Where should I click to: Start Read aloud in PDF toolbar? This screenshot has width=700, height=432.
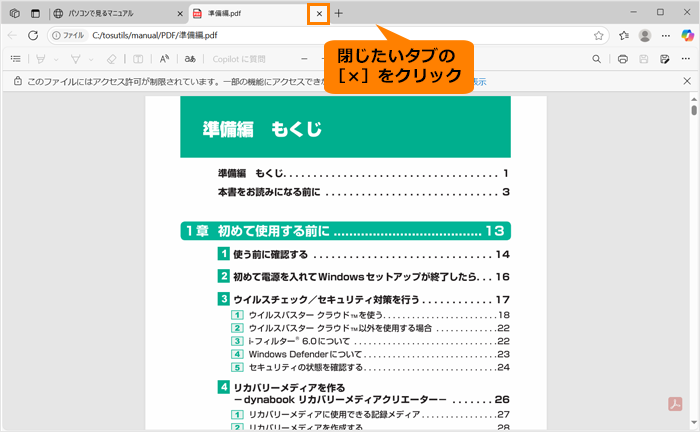click(x=164, y=59)
